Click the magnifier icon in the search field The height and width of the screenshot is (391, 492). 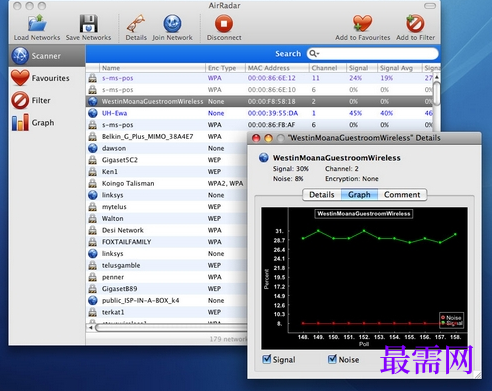pos(313,54)
